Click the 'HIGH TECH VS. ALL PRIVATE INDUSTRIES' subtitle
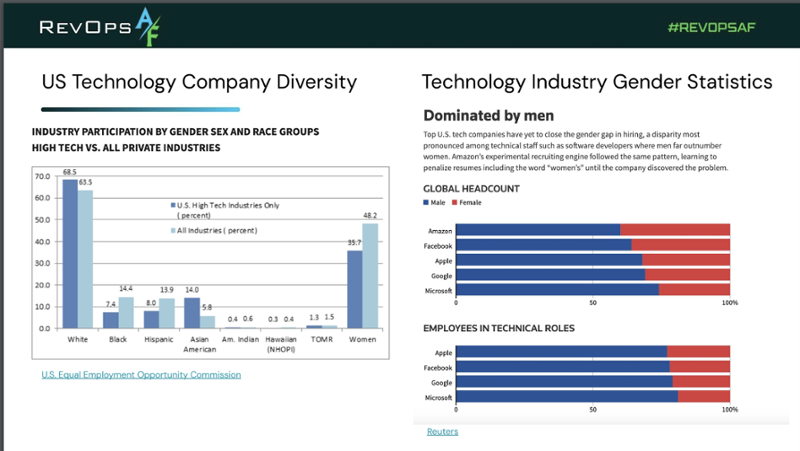The height and width of the screenshot is (451, 800). click(126, 147)
